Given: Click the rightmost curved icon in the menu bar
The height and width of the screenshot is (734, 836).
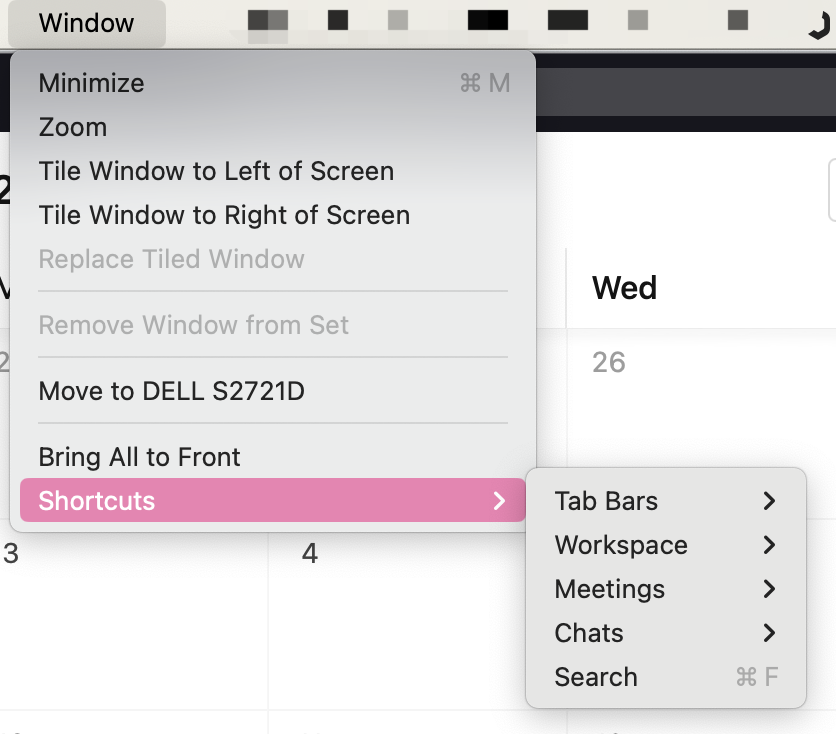Looking at the screenshot, I should pyautogui.click(x=818, y=24).
